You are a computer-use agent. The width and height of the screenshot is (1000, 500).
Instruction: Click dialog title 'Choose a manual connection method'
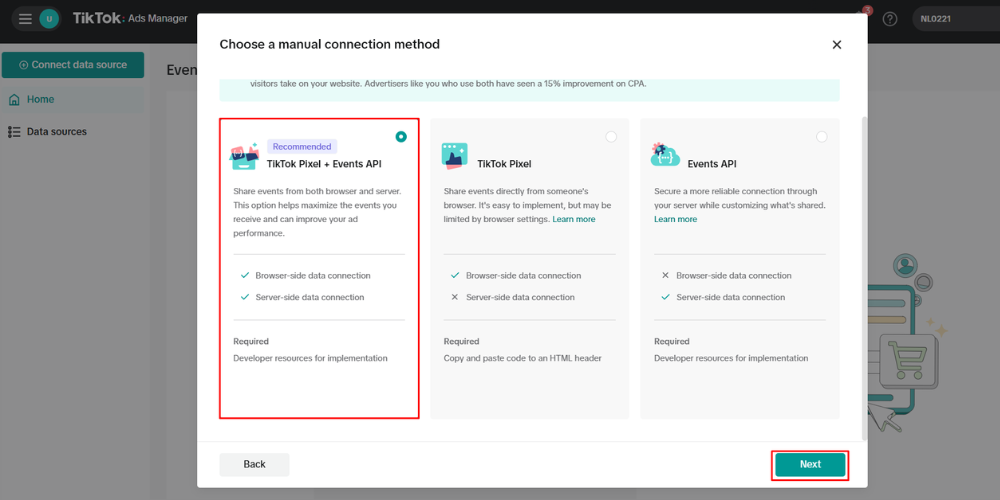[x=330, y=45]
